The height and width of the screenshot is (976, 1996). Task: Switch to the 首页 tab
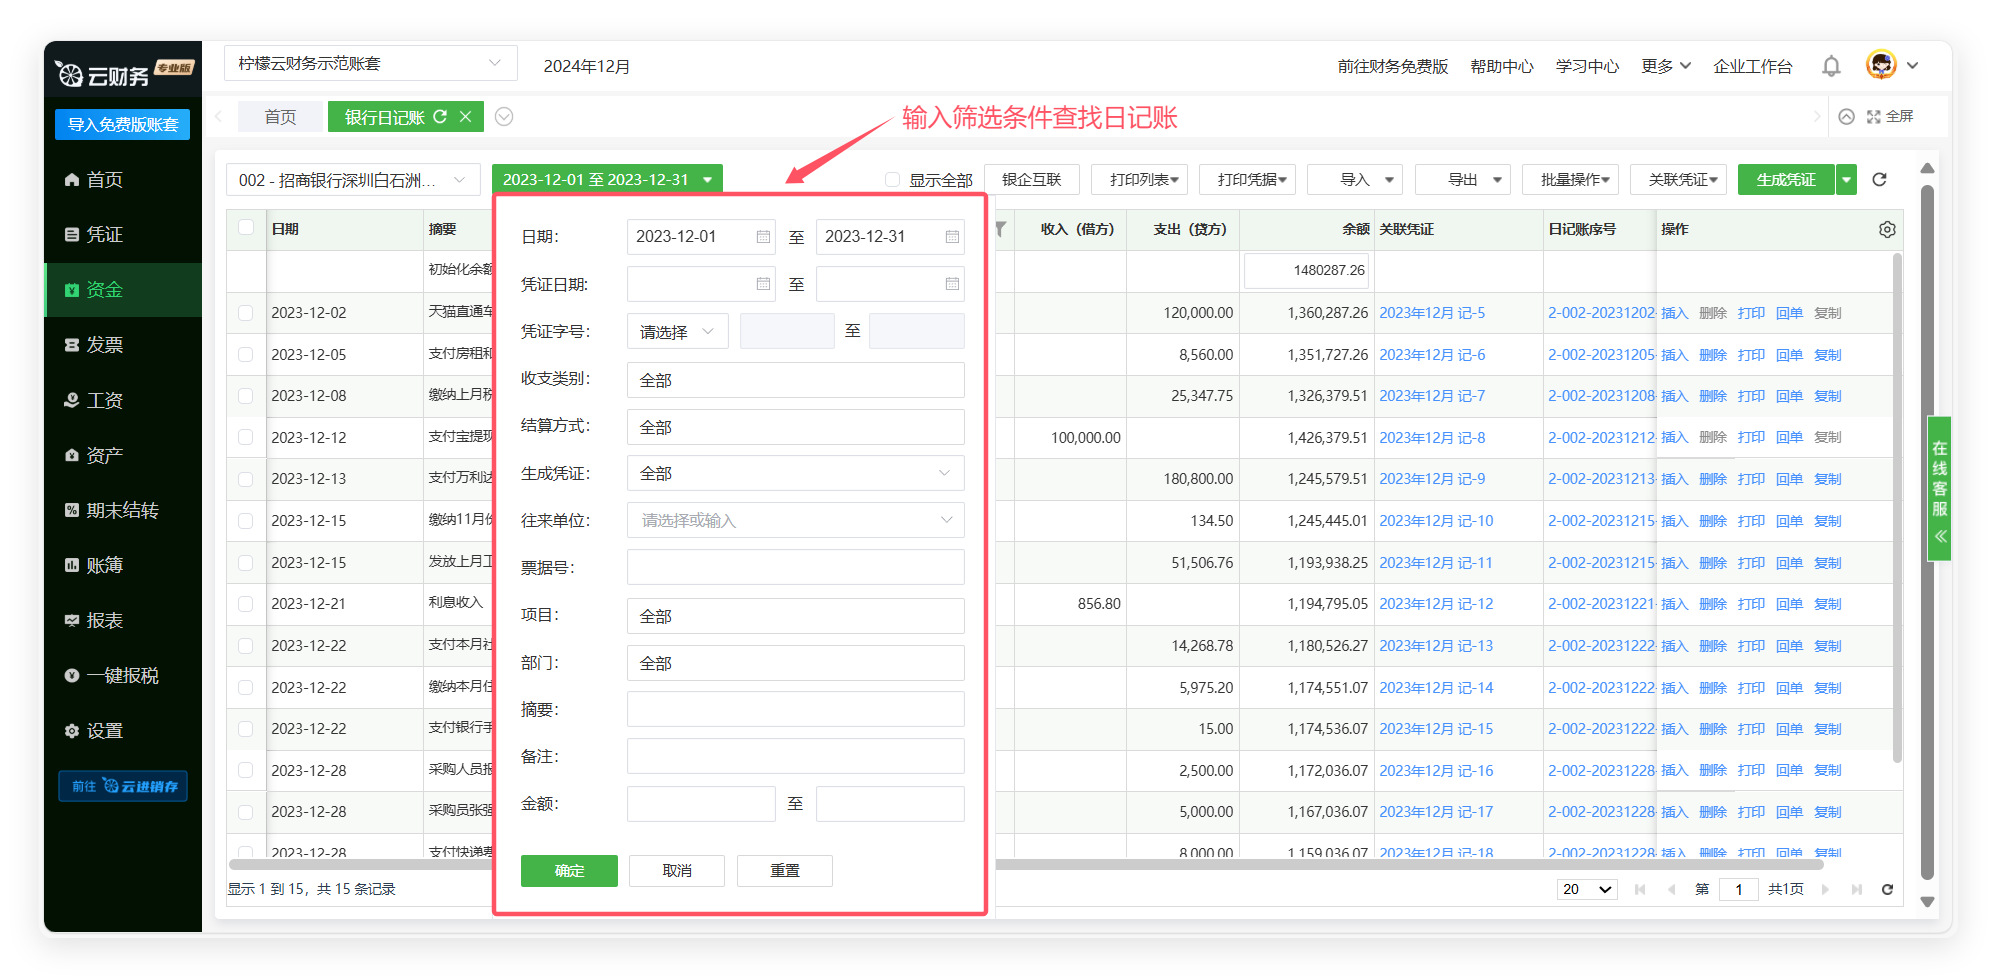click(x=280, y=117)
